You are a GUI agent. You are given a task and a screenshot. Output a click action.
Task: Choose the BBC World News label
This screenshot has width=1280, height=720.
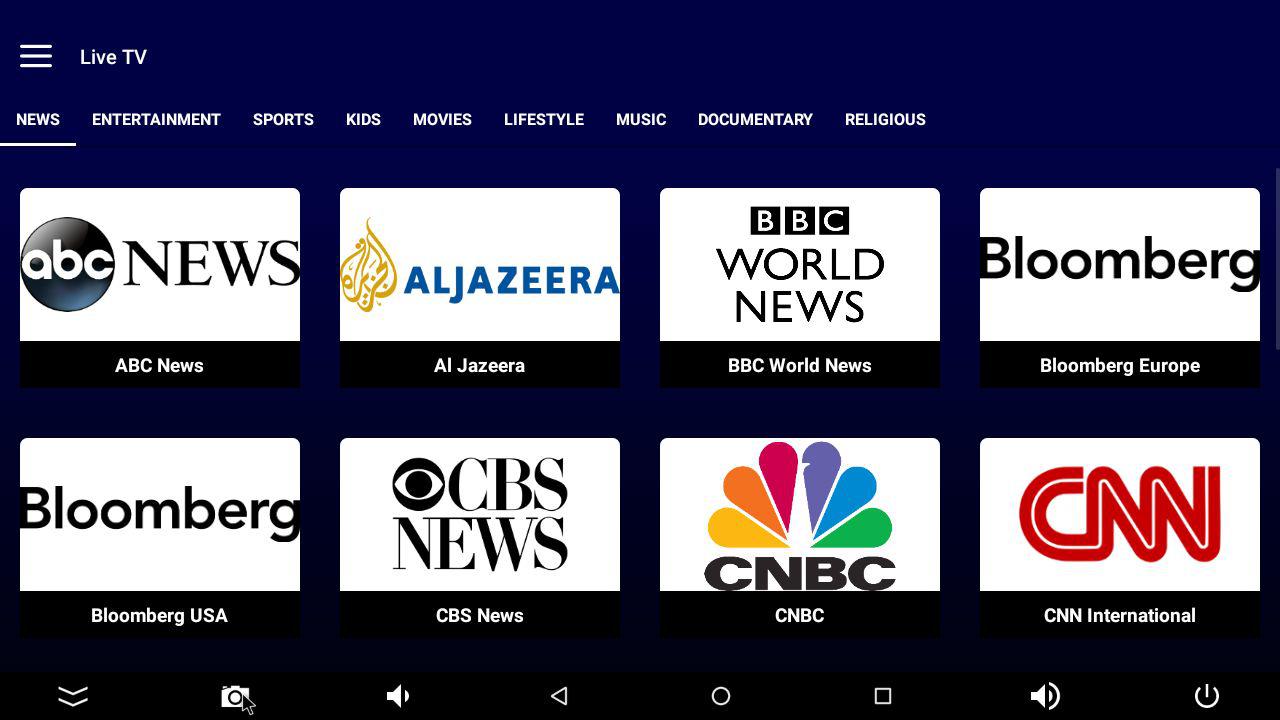tap(800, 365)
